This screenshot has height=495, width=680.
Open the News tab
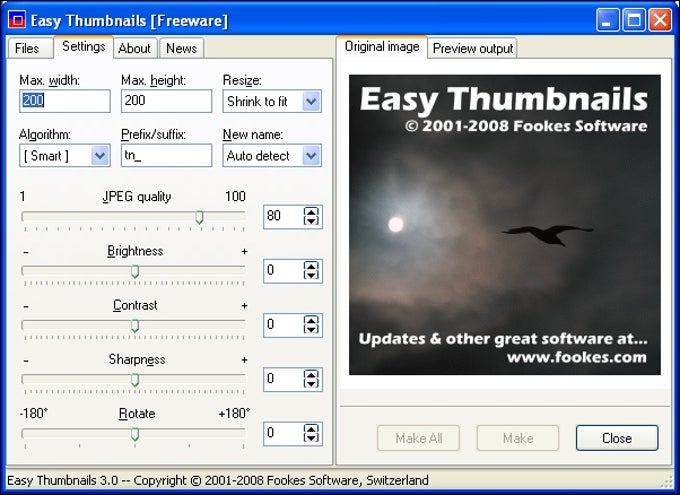coord(181,48)
